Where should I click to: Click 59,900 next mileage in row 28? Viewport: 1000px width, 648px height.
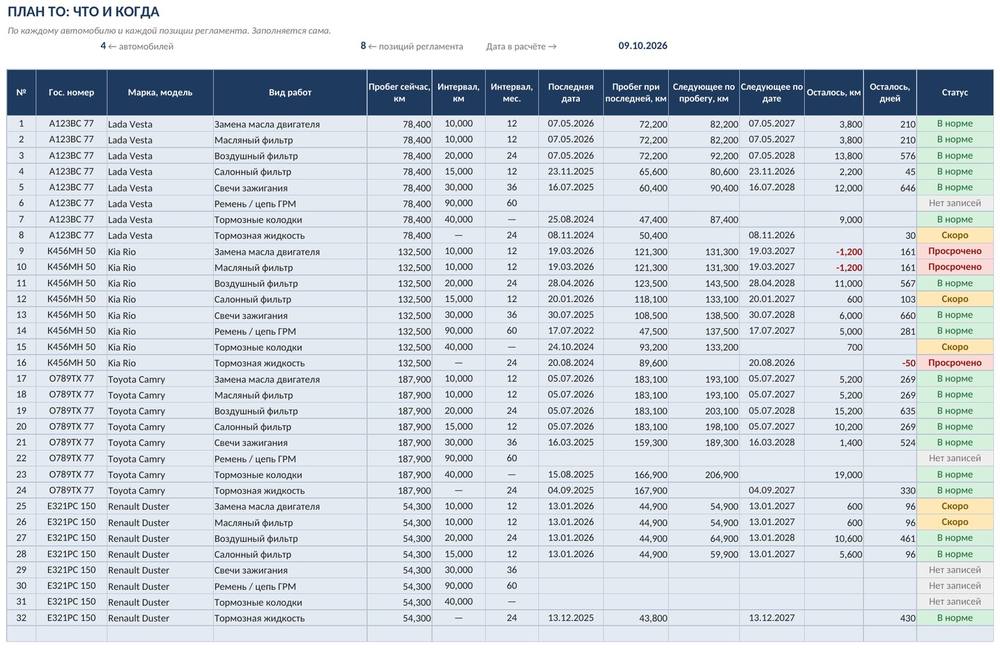coord(704,554)
